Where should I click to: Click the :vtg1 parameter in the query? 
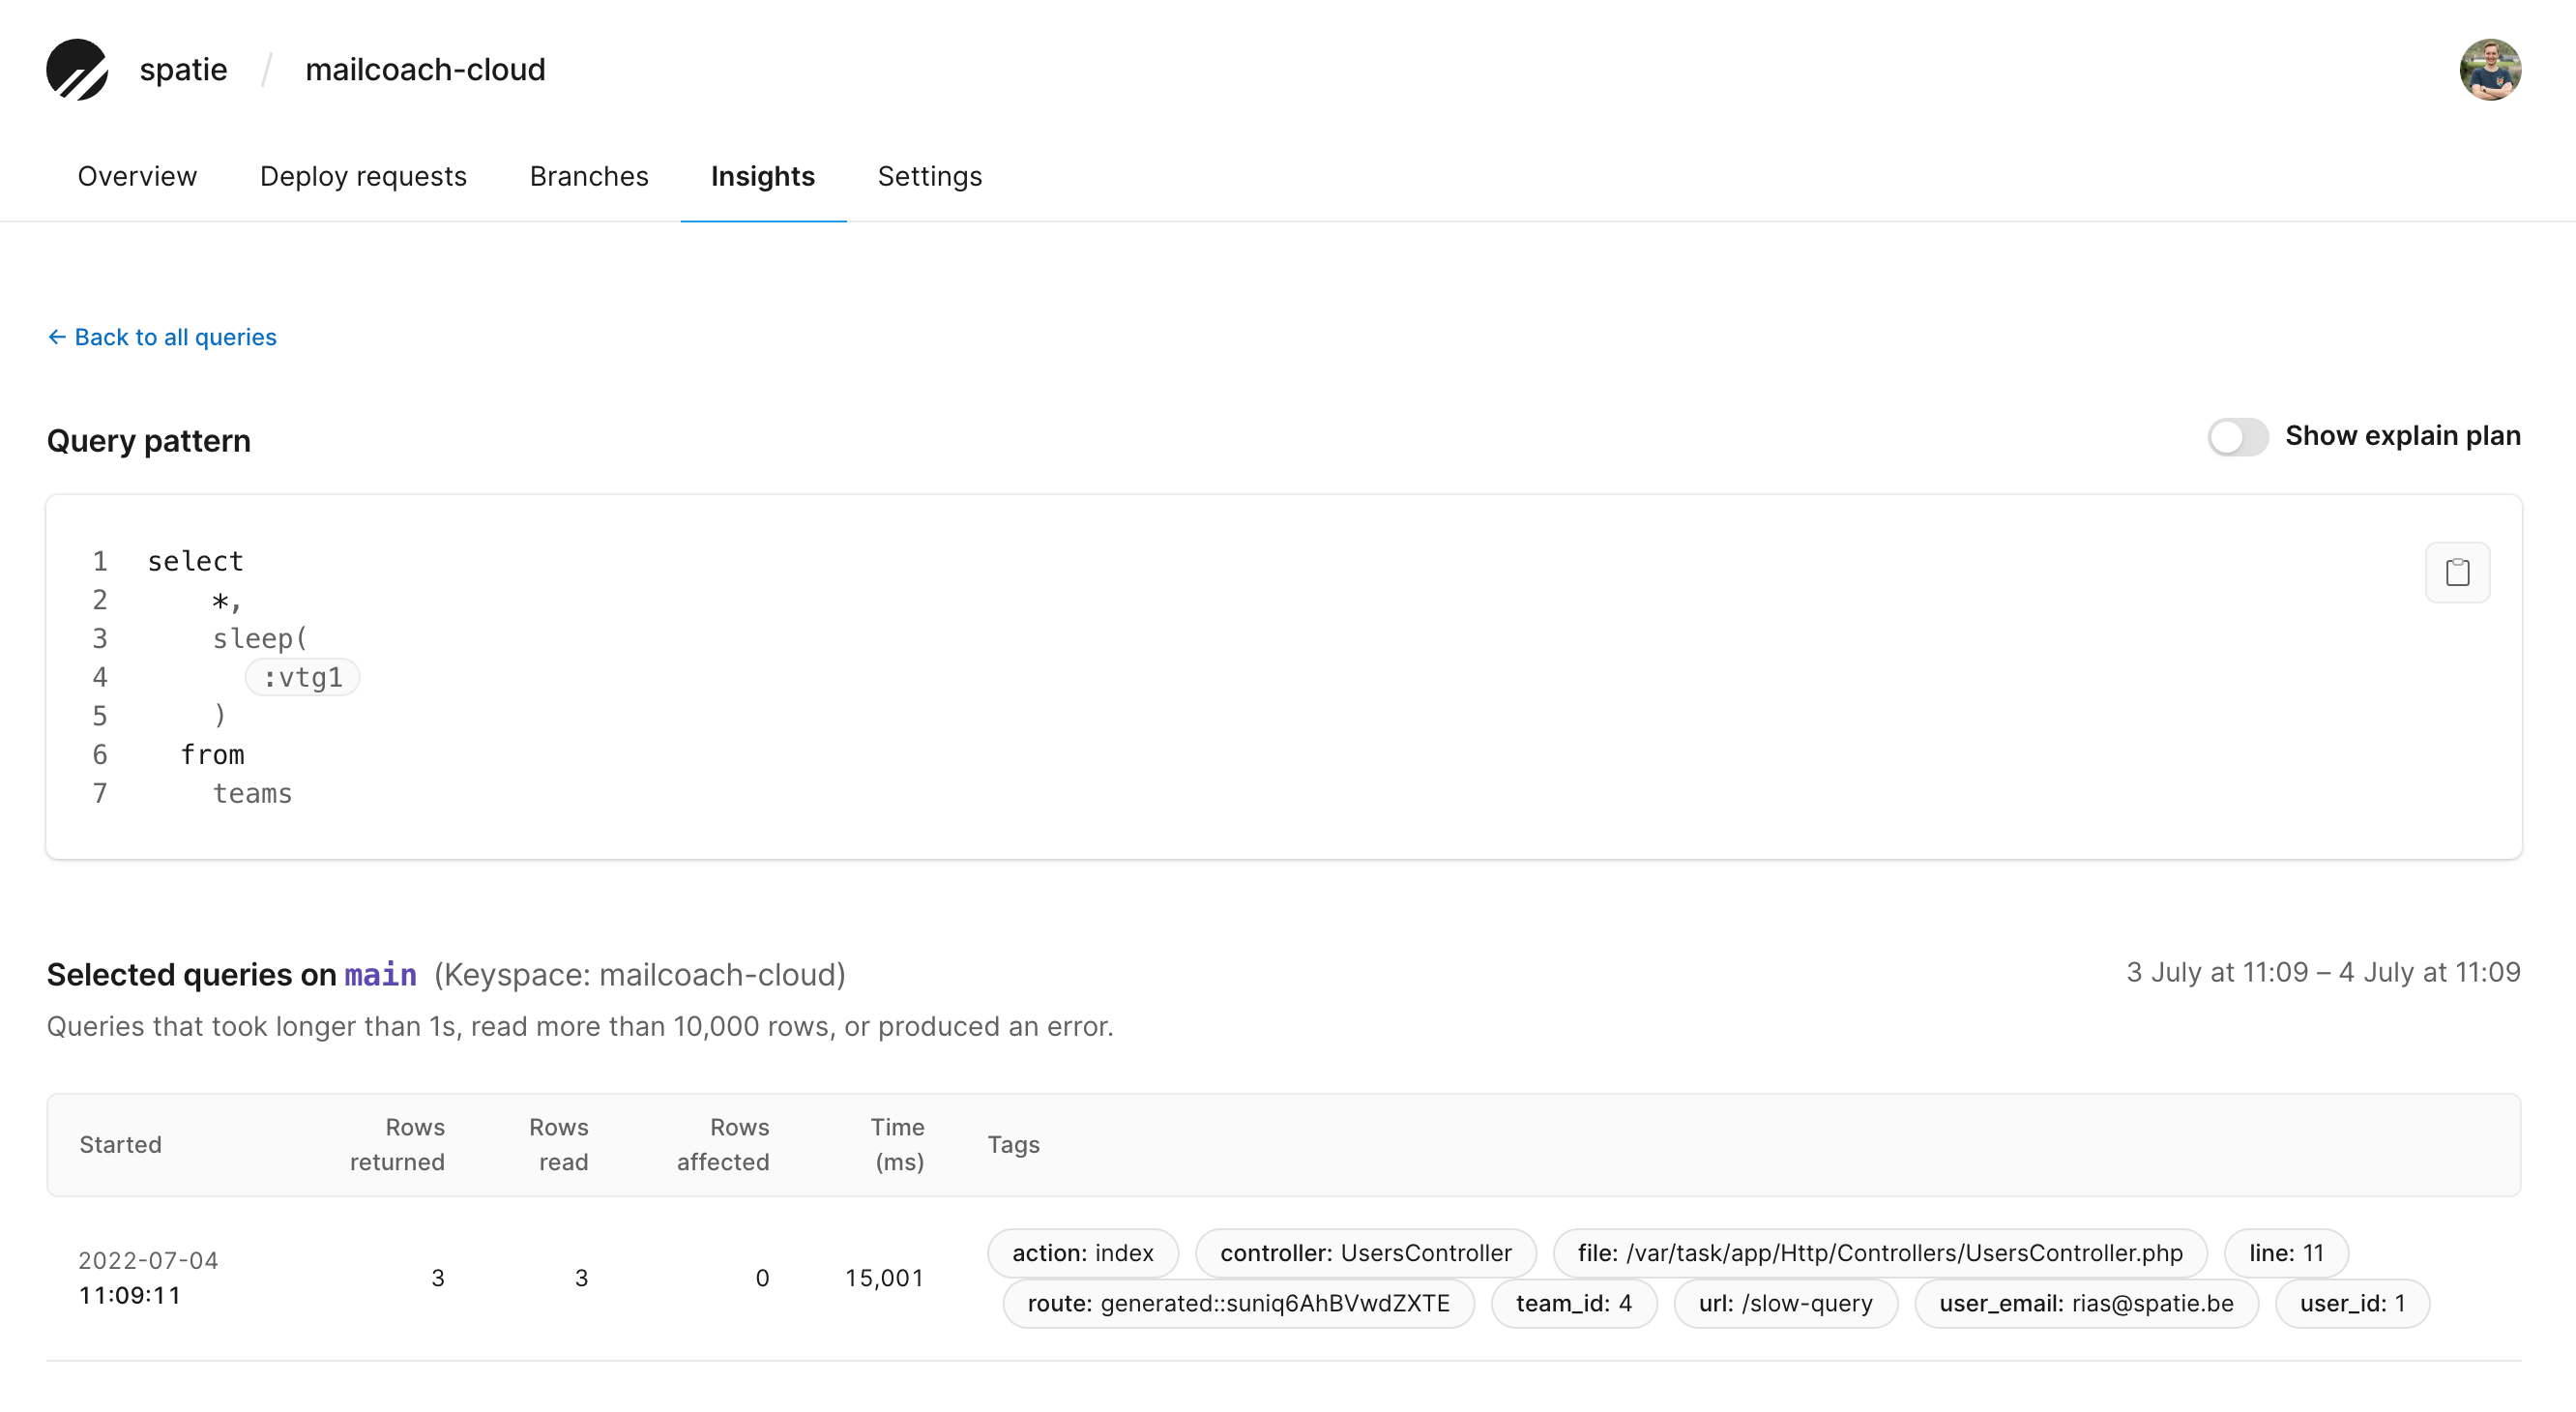tap(302, 677)
